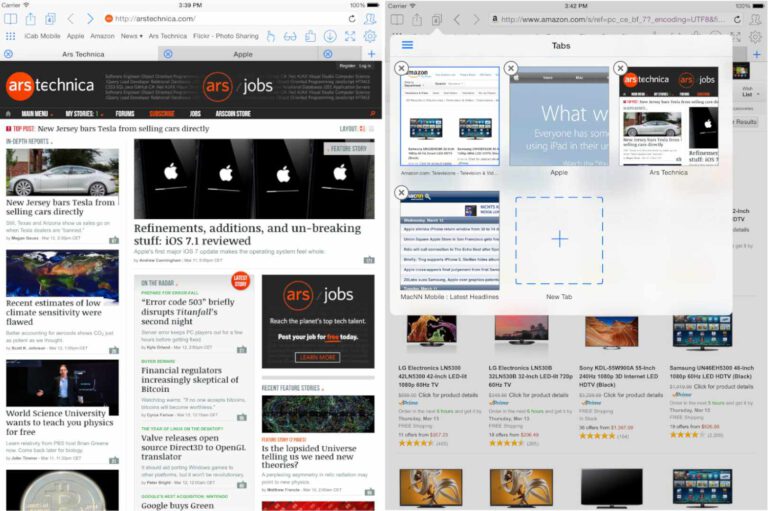
Task: Open 'New Jersey bars Tesla' top post headline
Action: click(x=123, y=129)
